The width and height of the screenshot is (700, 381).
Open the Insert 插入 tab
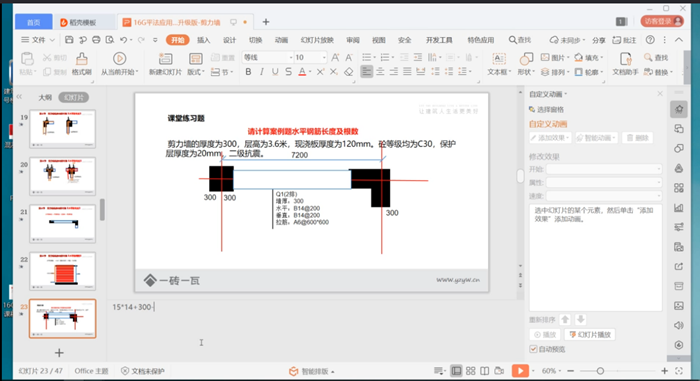(204, 40)
